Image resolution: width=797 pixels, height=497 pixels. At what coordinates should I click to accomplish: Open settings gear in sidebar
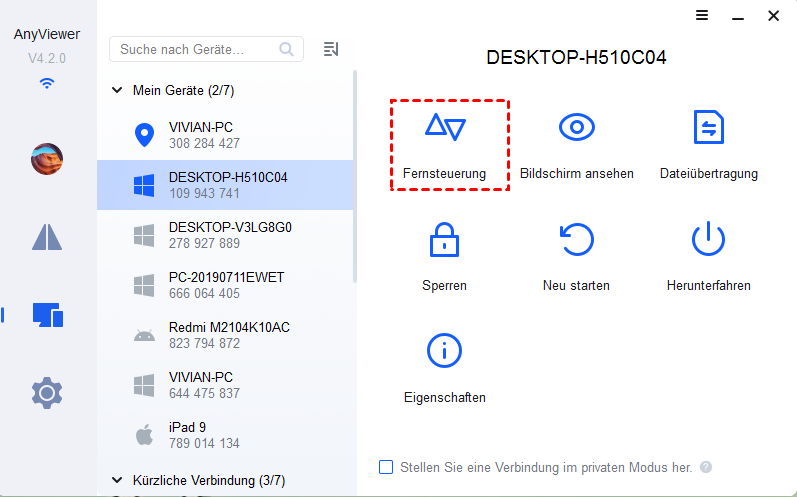coord(47,393)
